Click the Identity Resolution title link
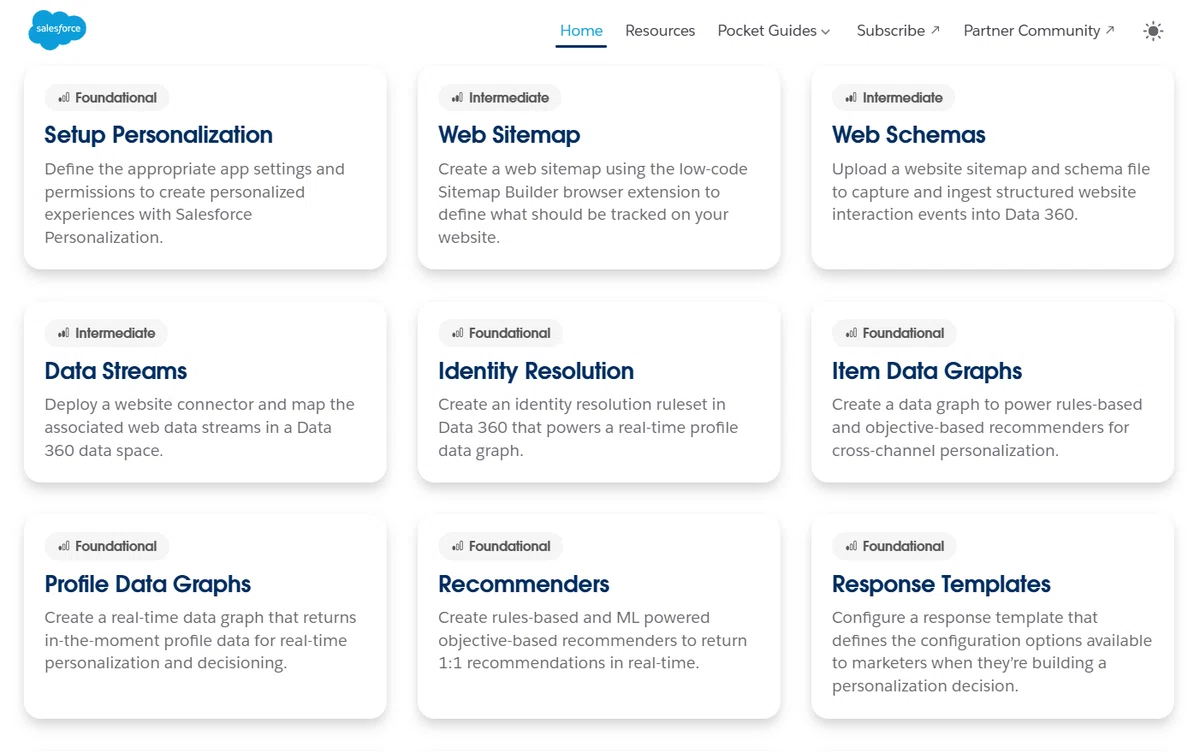 click(536, 371)
